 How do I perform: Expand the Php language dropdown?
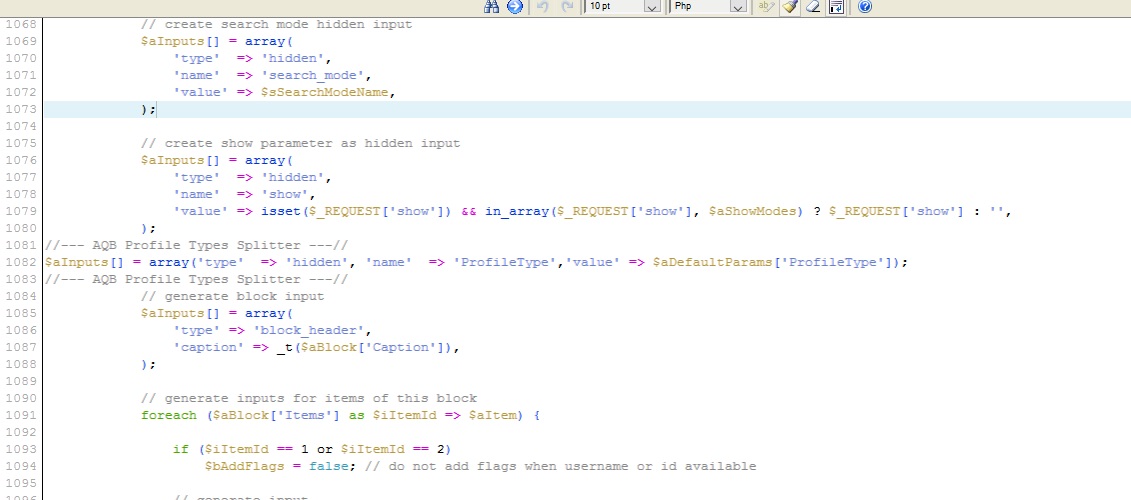point(737,7)
